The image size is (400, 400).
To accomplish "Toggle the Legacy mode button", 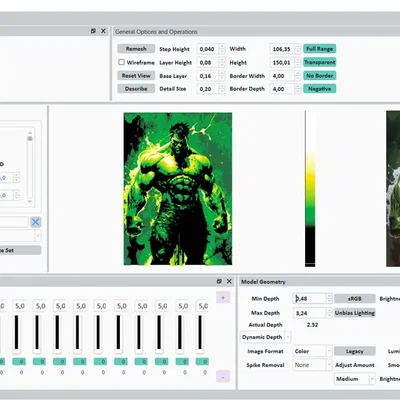I will tap(355, 351).
